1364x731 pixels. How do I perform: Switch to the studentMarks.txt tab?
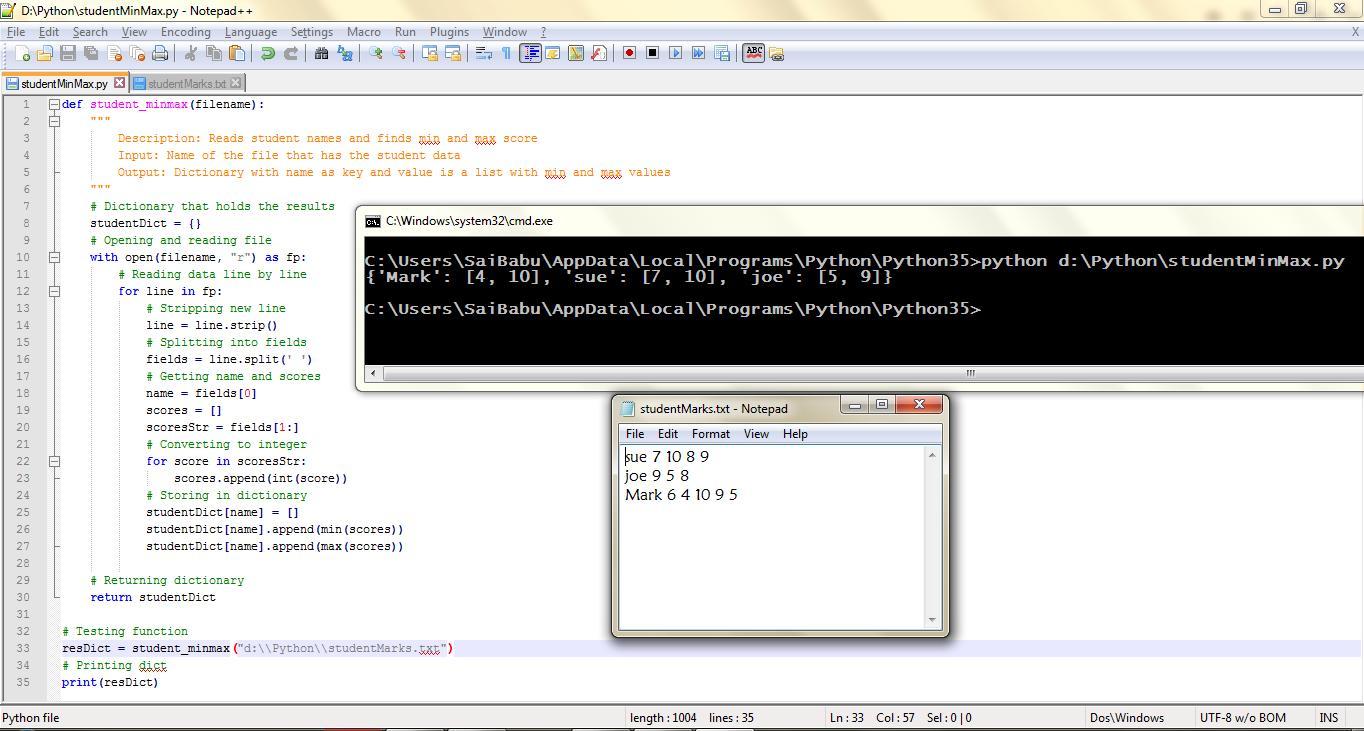point(186,84)
